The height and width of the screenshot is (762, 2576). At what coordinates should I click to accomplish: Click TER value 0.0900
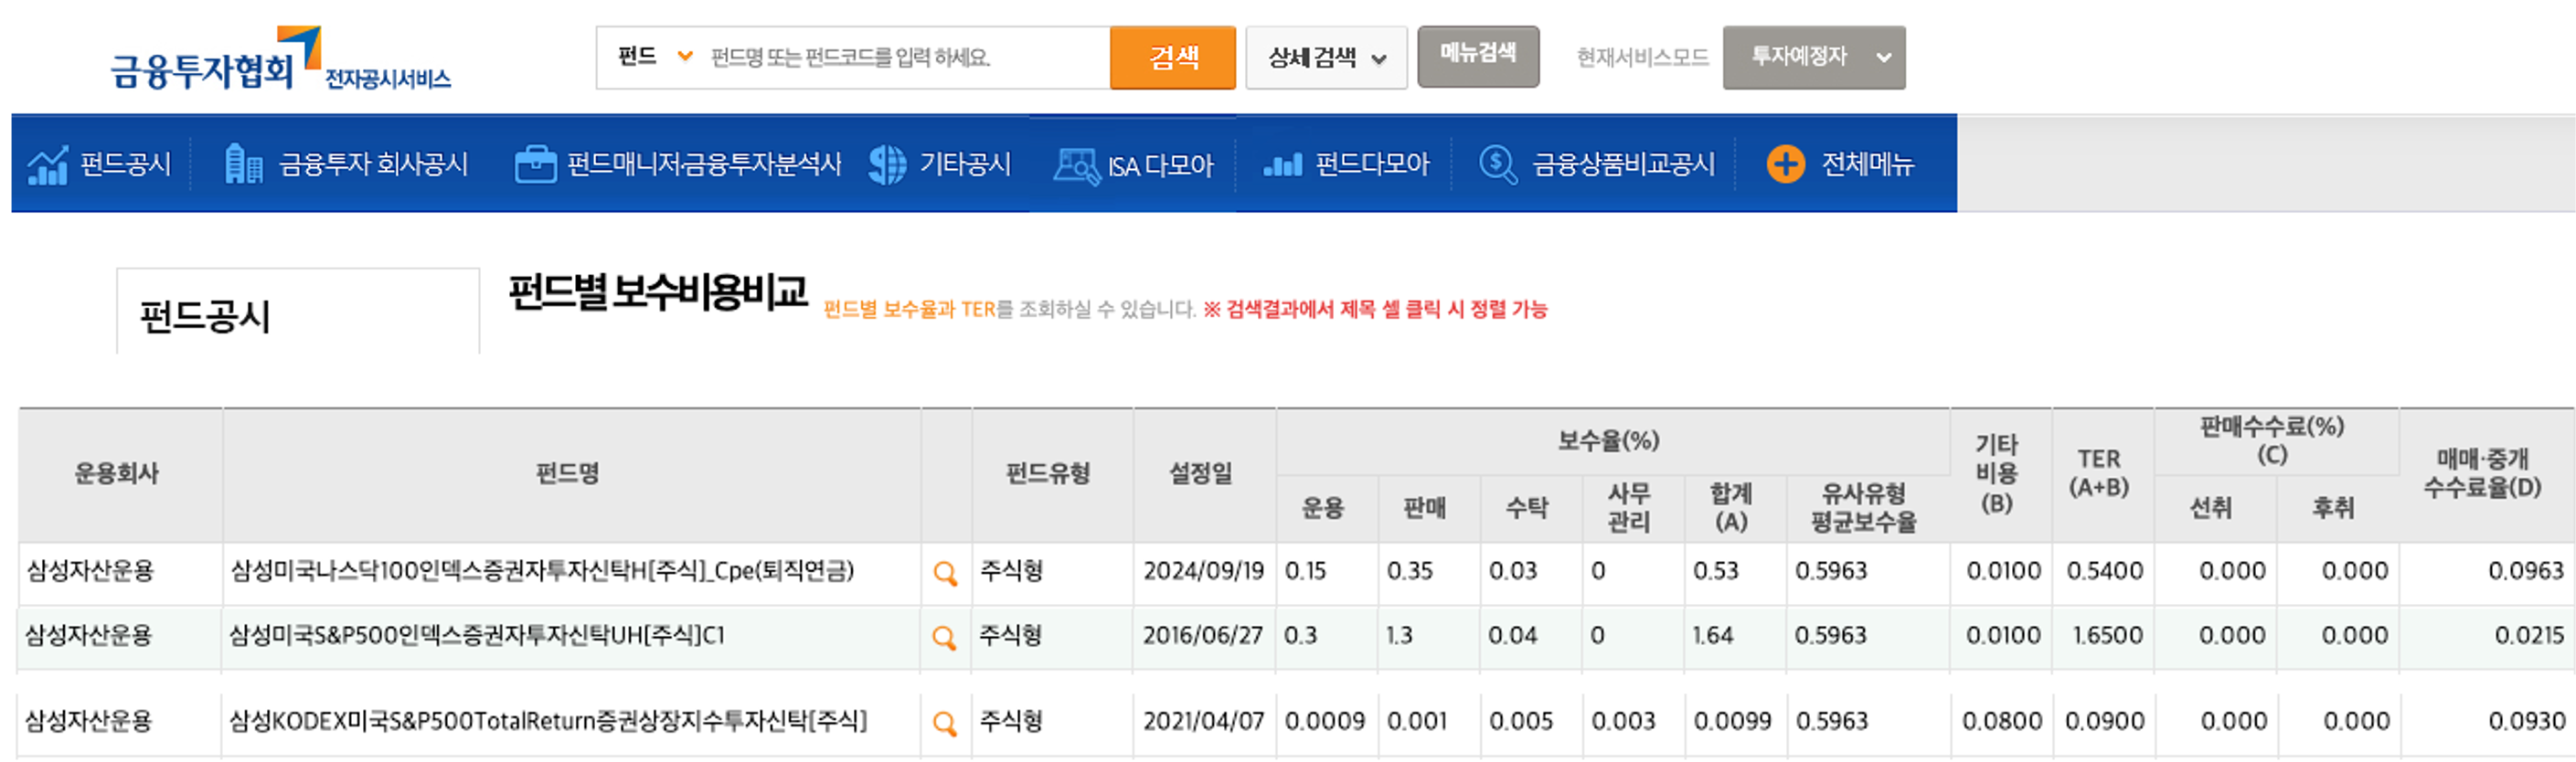click(2105, 722)
